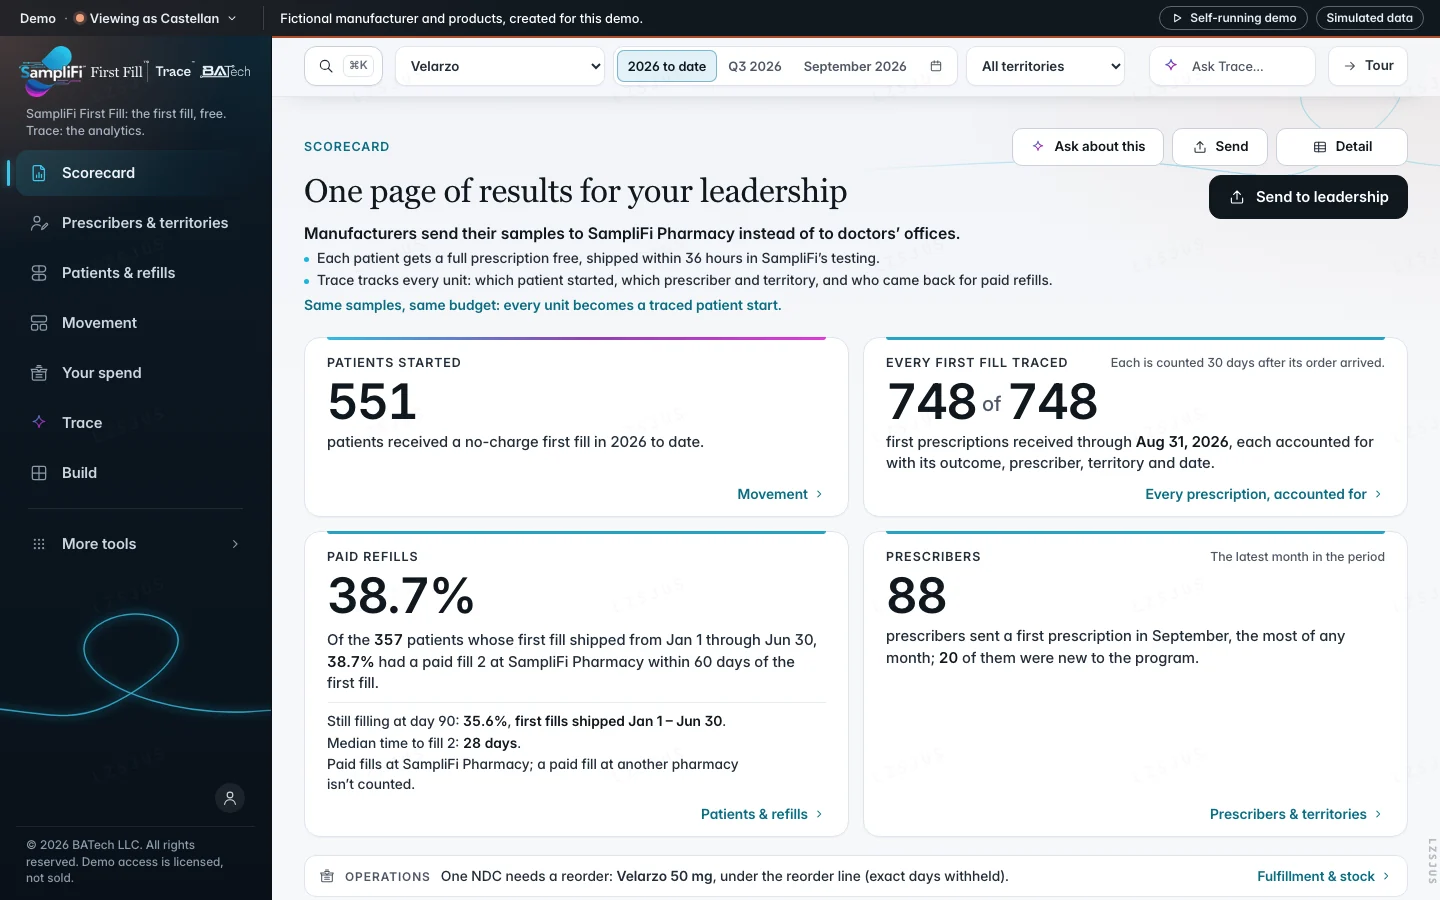The image size is (1440, 900).
Task: Go to Prescribers & territories in sidebar
Action: pos(136,223)
